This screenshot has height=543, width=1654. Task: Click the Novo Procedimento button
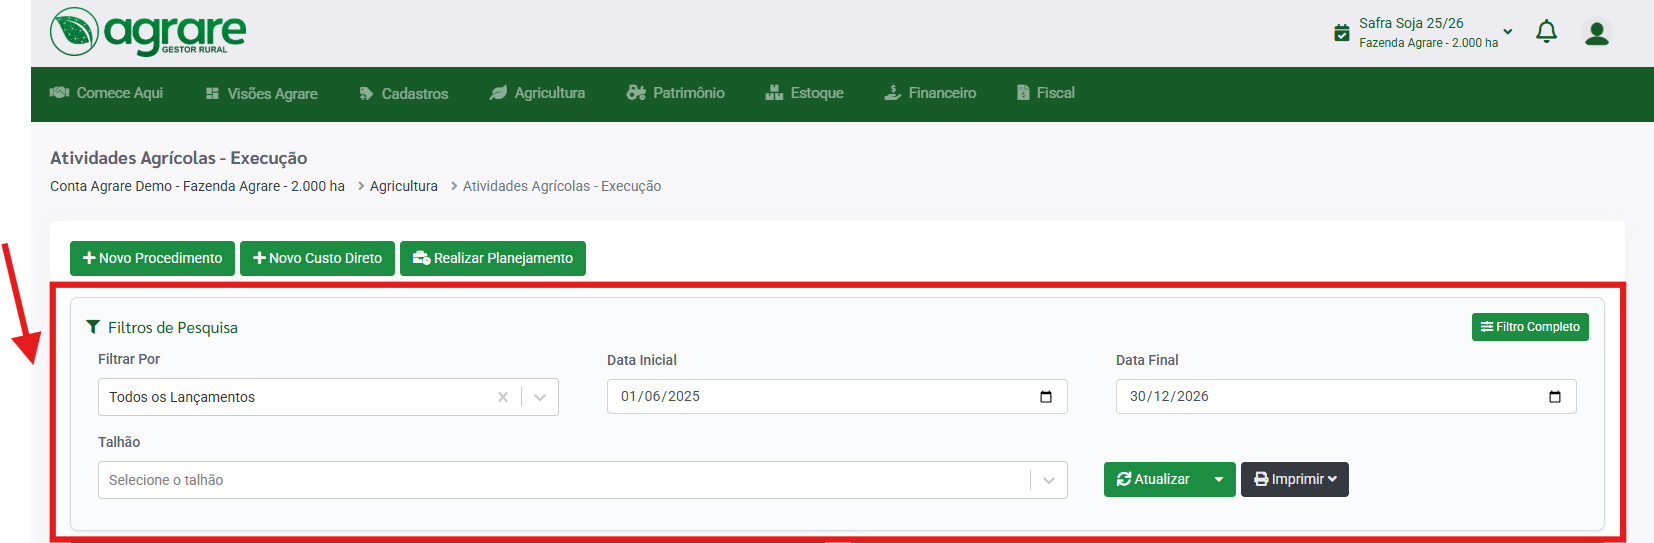[x=152, y=258]
